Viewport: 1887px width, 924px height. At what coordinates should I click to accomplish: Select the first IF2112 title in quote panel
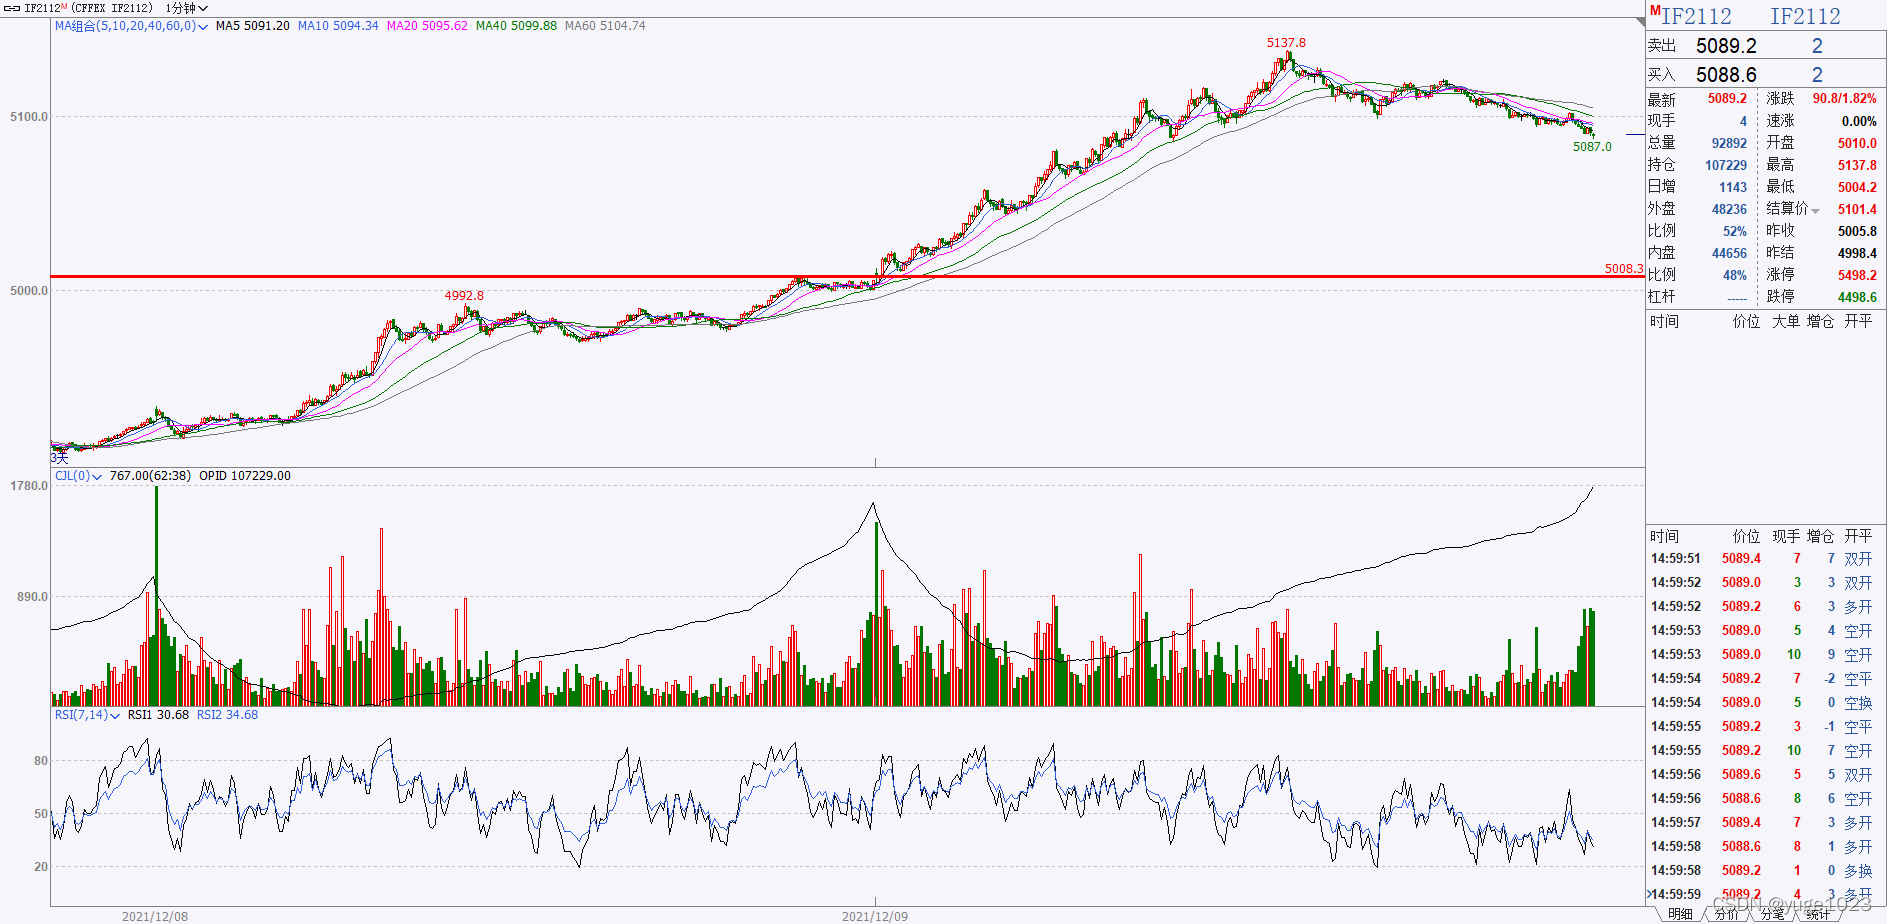(1696, 16)
